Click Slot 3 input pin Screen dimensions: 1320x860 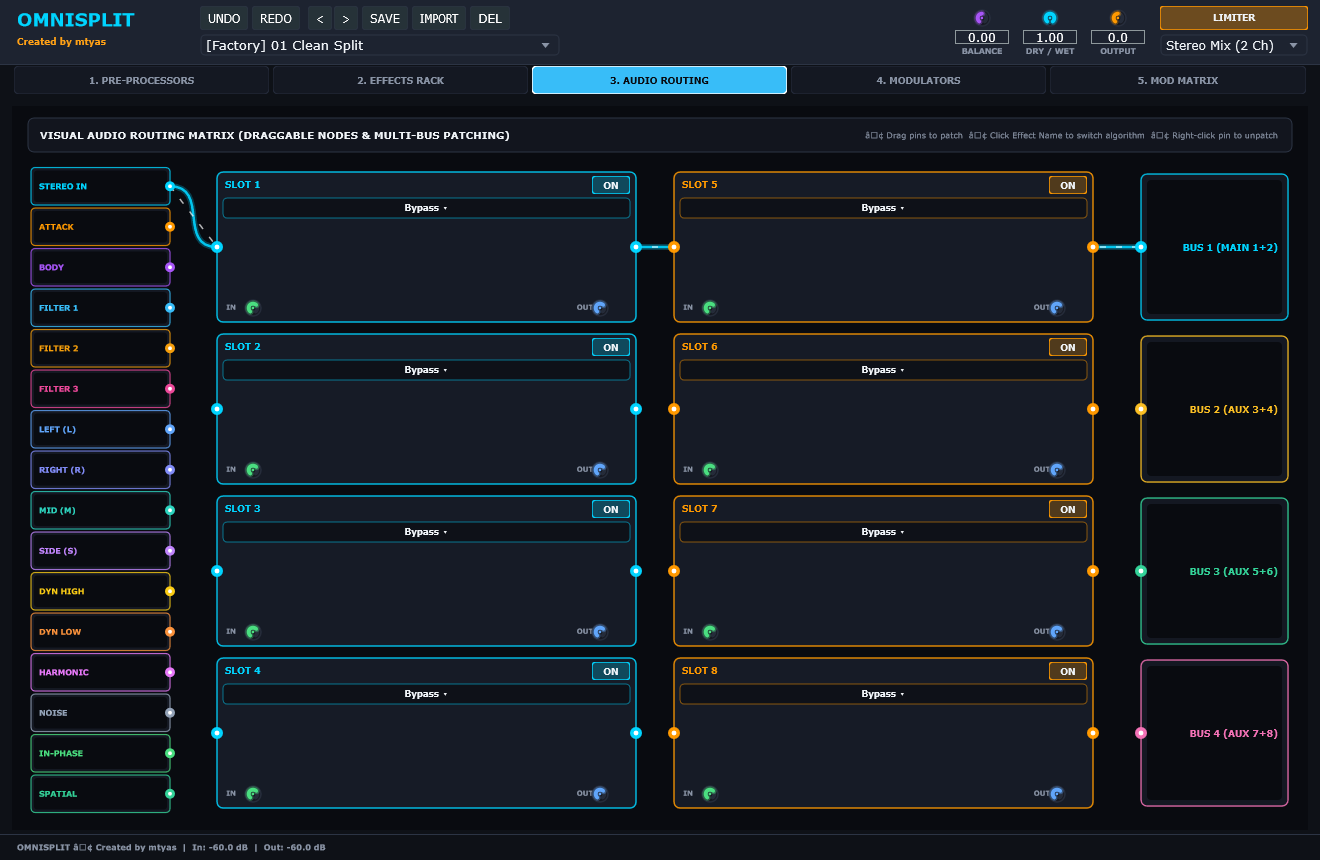(217, 571)
